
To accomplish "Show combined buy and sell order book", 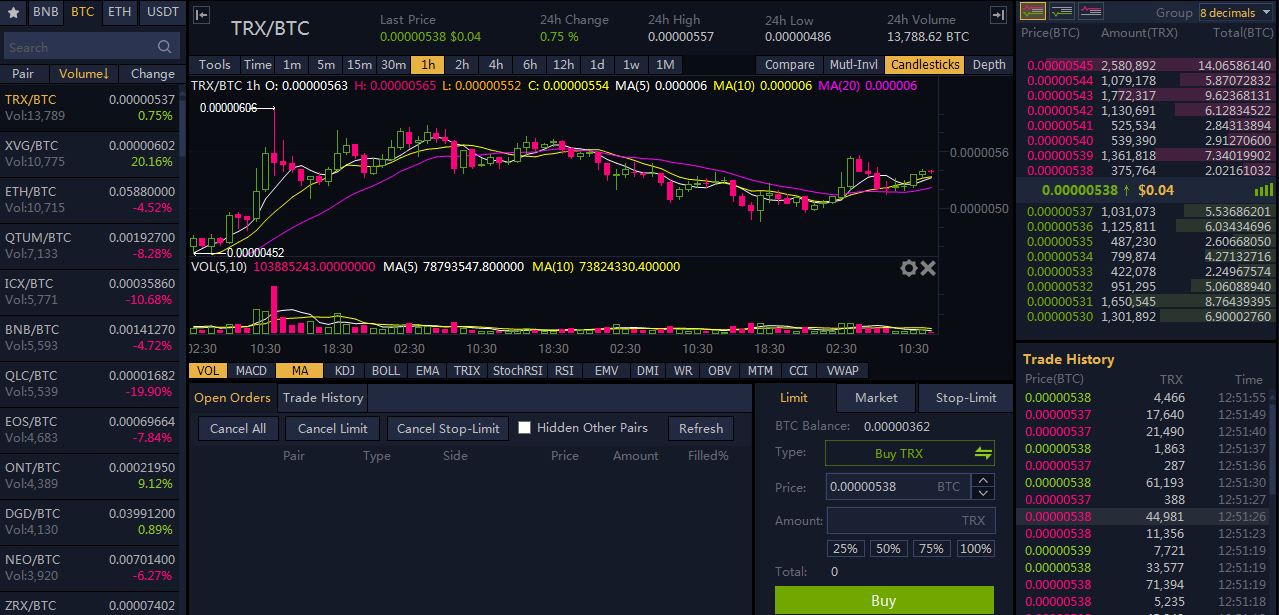I will pos(1034,12).
